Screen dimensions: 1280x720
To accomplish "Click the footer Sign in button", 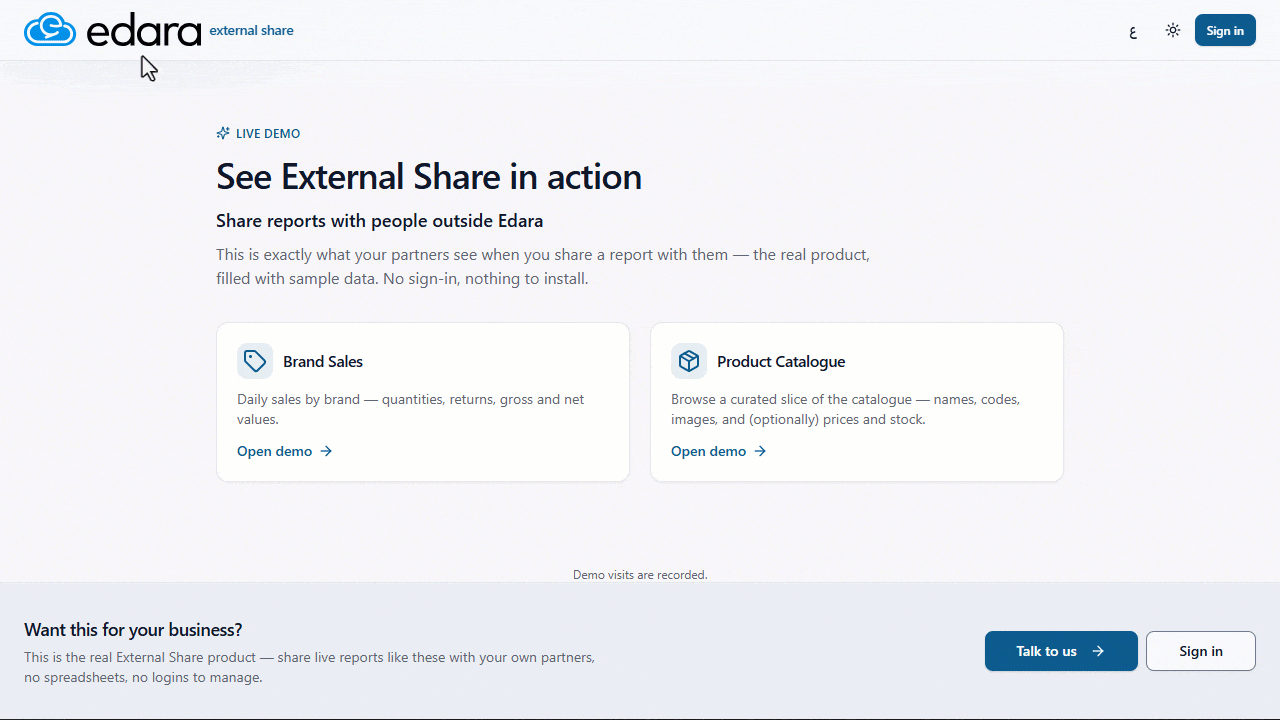I will pyautogui.click(x=1200, y=651).
